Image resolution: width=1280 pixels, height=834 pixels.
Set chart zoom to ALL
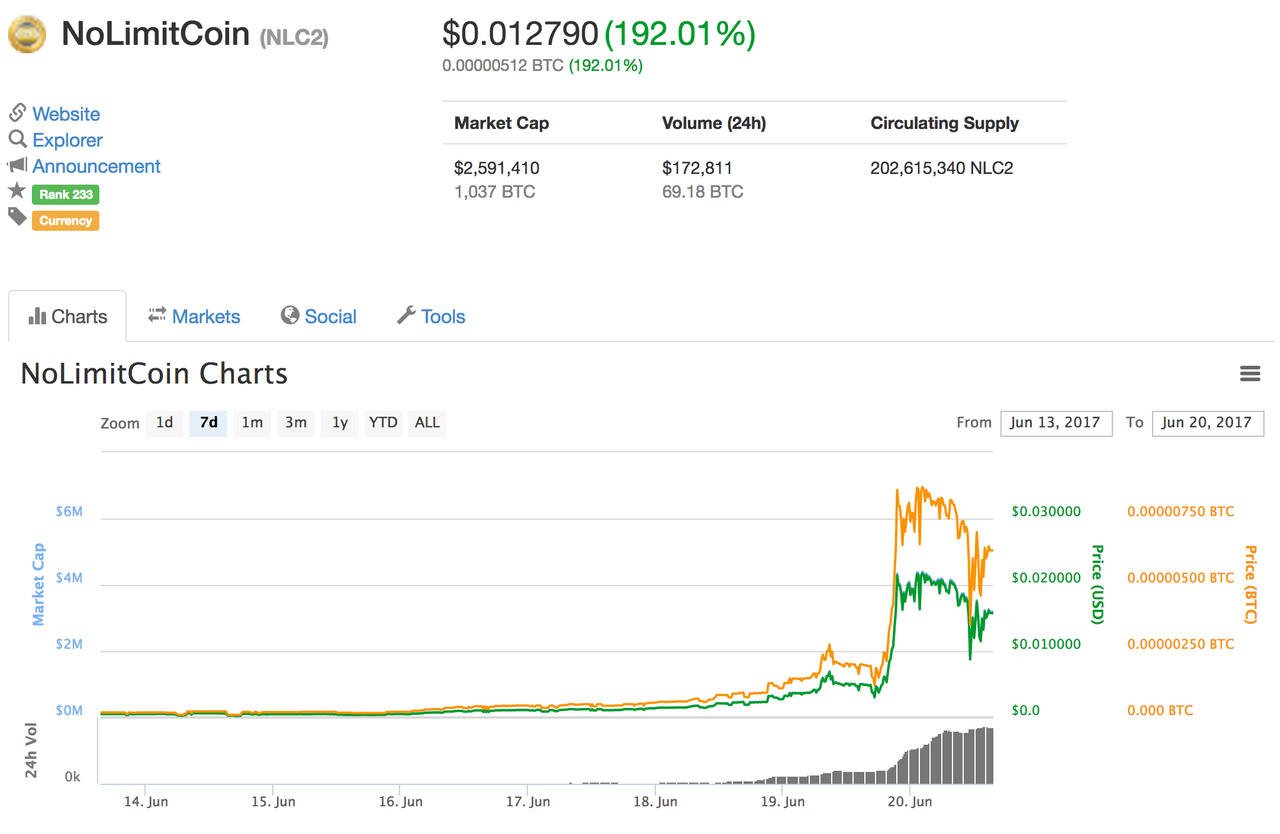(x=427, y=422)
